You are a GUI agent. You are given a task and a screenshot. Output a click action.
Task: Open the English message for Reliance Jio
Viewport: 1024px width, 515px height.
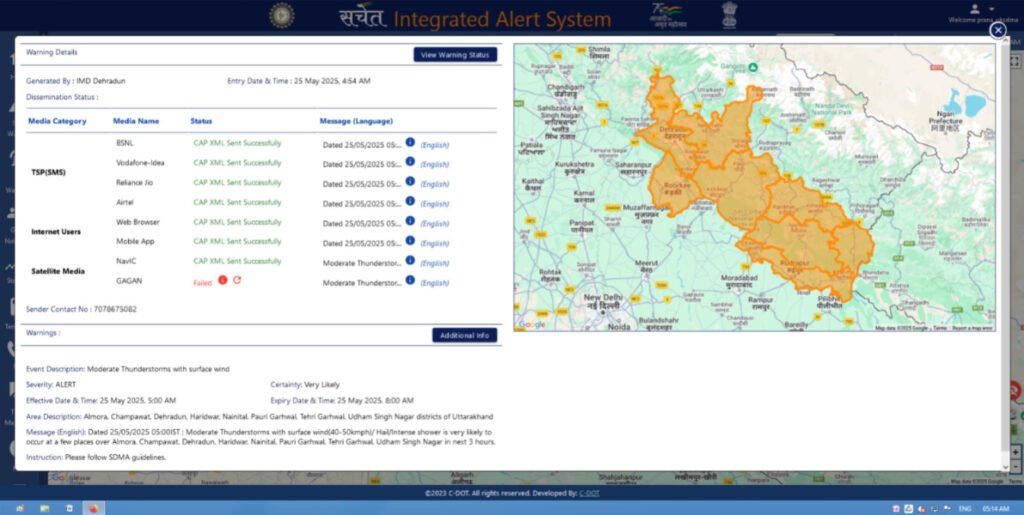tap(434, 184)
